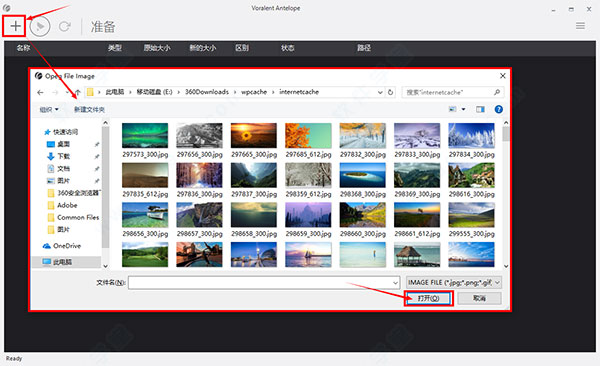Open the filename combo box dropdown
Image resolution: width=600 pixels, height=366 pixels.
pos(395,283)
